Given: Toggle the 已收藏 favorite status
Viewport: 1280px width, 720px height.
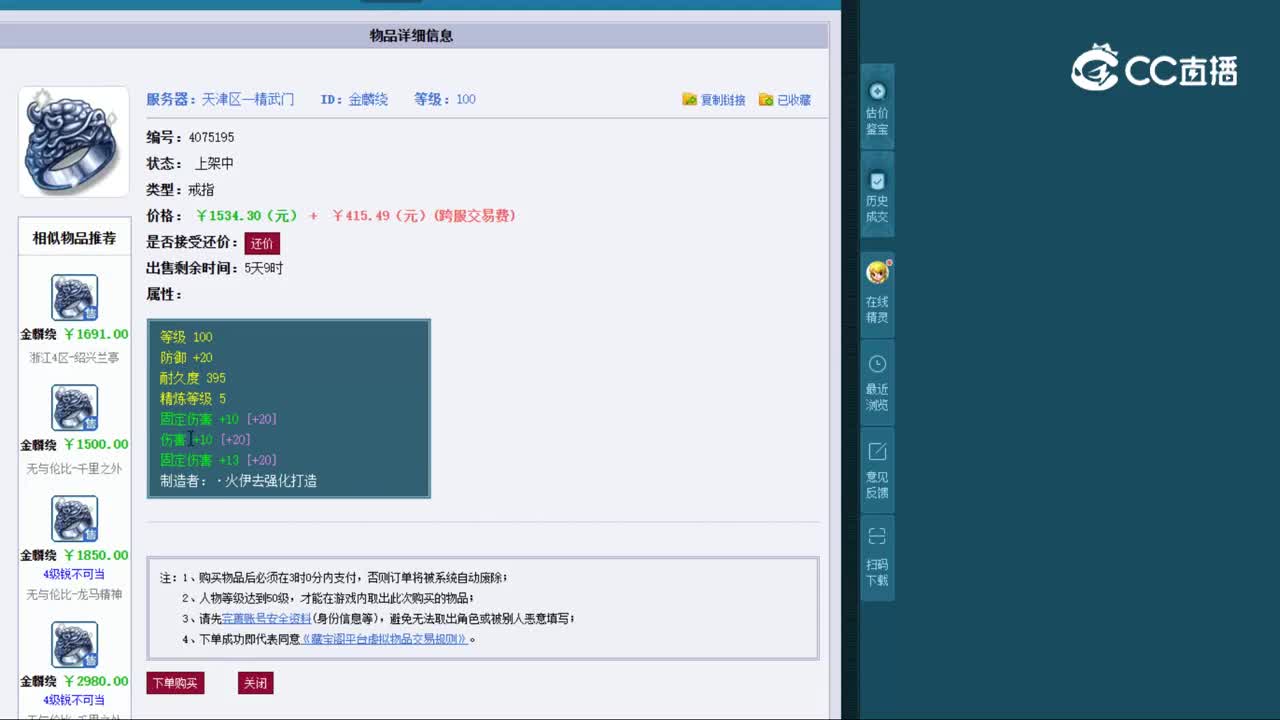Looking at the screenshot, I should [785, 99].
